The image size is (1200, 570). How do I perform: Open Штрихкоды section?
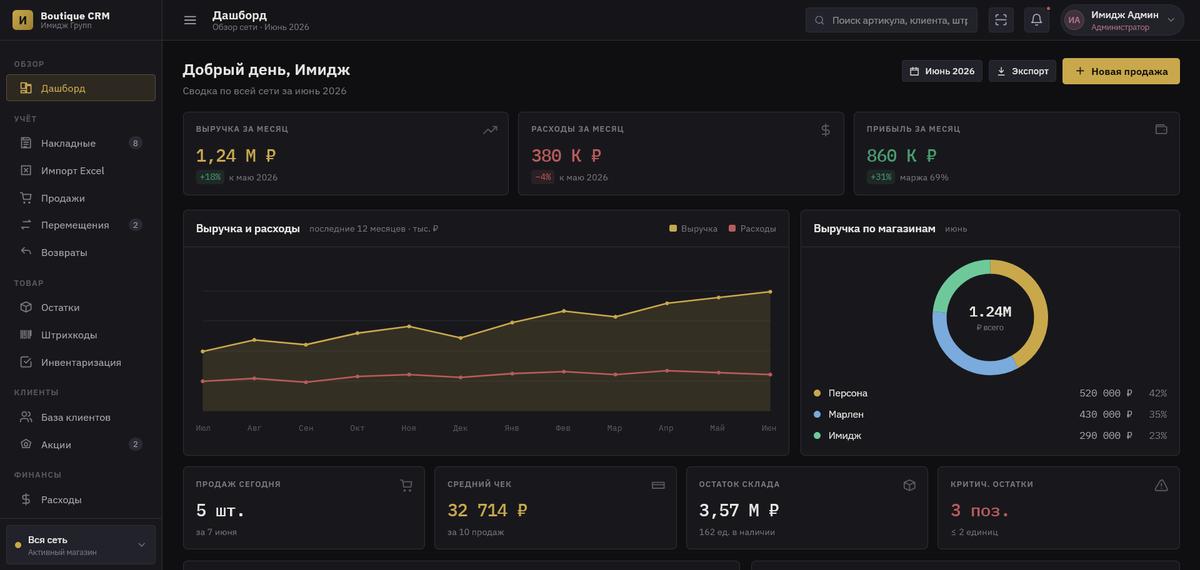[81, 335]
